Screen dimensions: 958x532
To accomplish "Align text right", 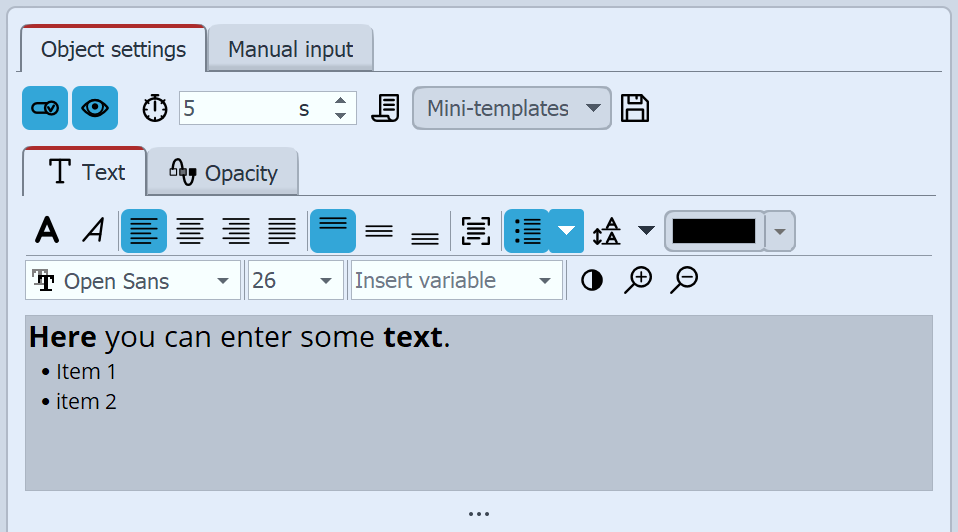I will (x=236, y=231).
